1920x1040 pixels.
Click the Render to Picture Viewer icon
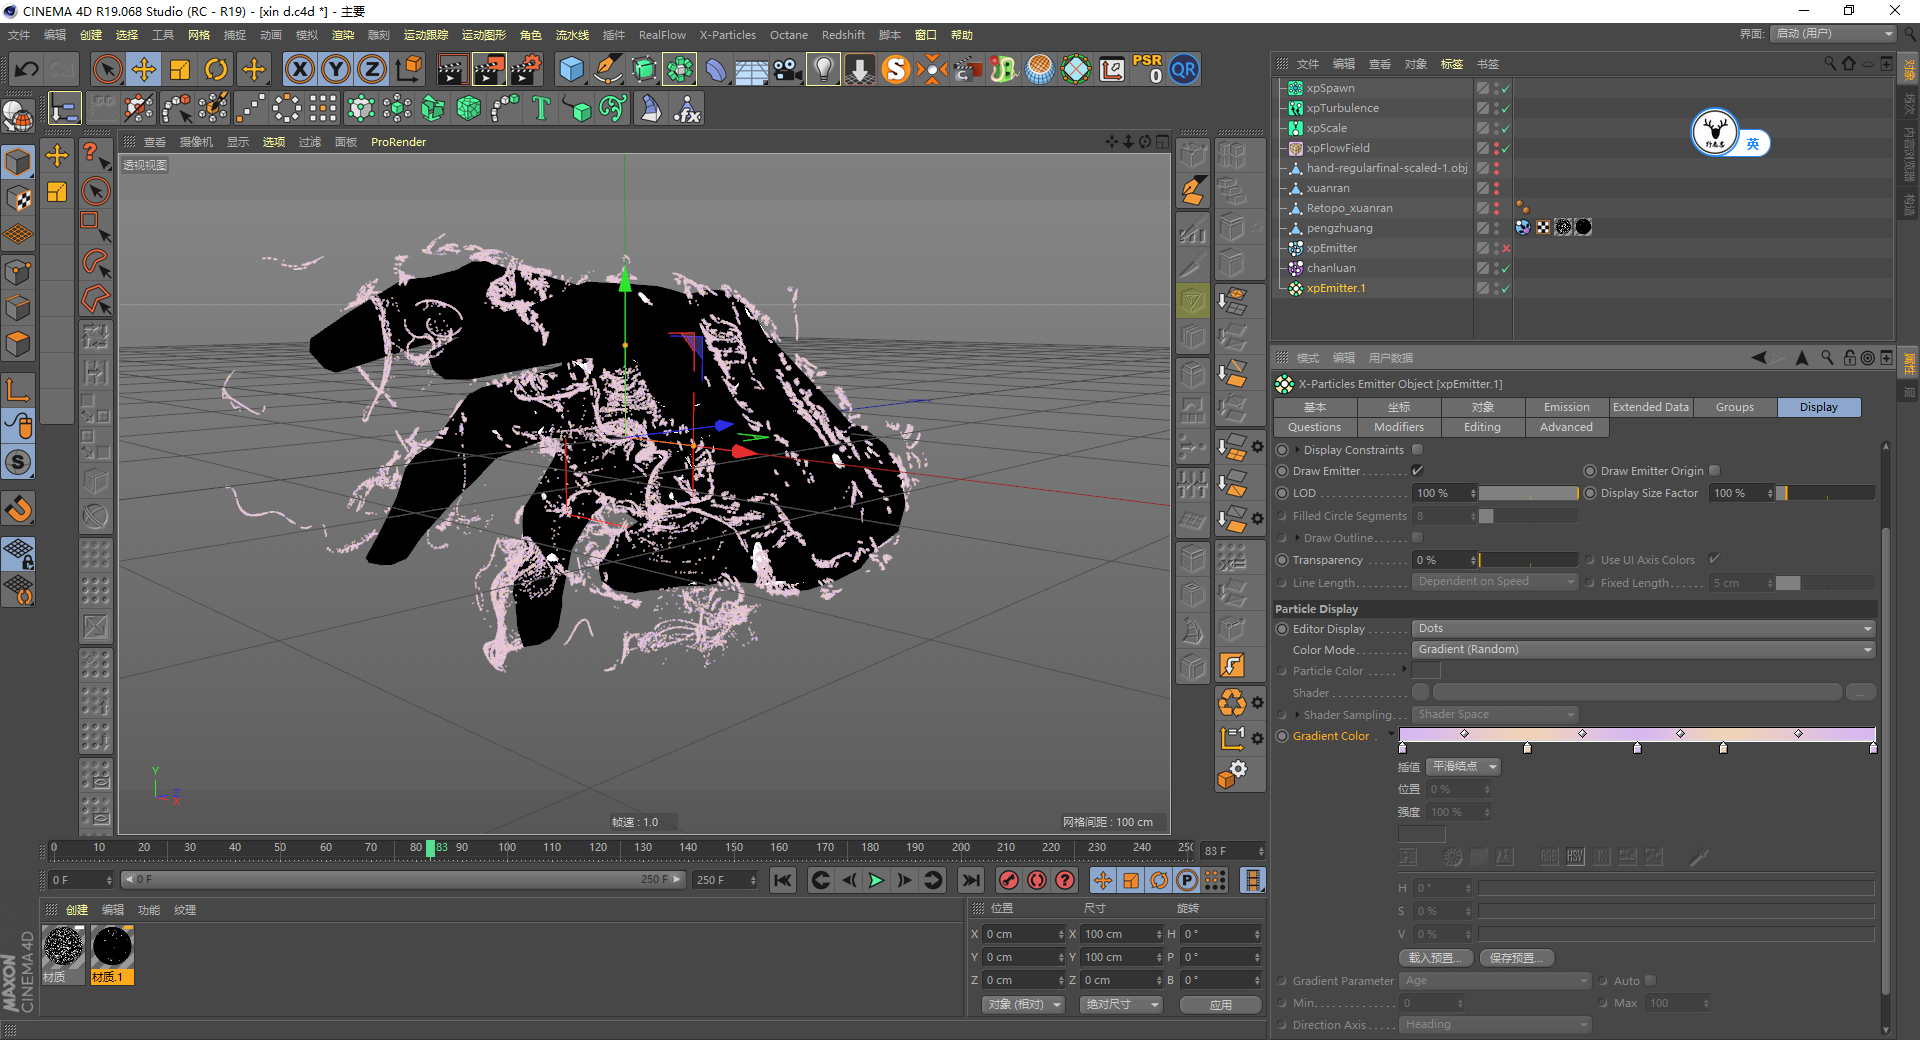(489, 69)
